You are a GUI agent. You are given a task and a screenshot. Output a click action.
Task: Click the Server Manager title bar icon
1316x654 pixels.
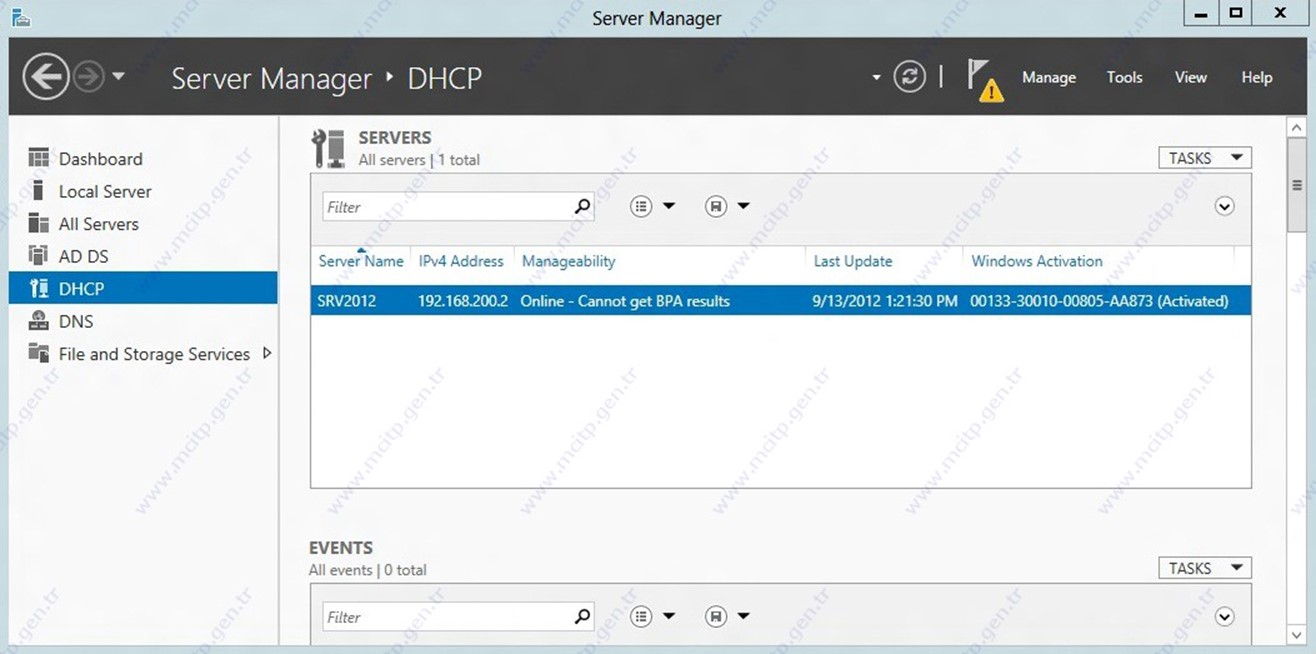(x=19, y=17)
